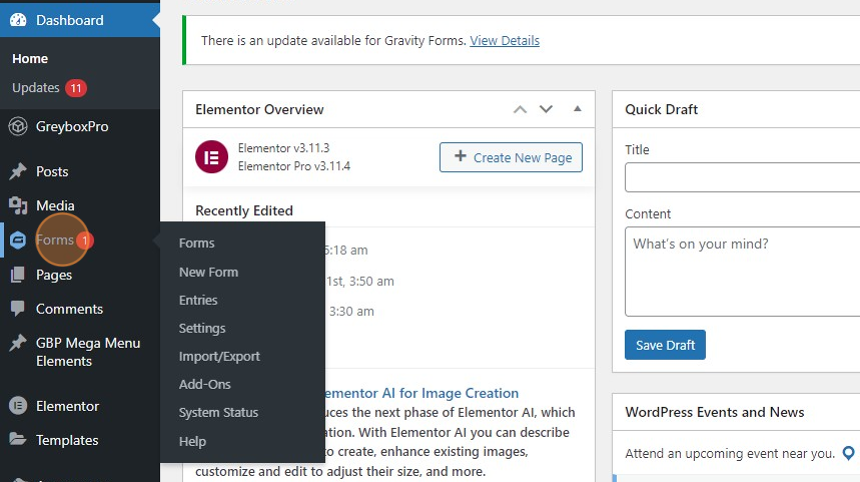Select New Form from submenu
860x482 pixels.
point(208,272)
